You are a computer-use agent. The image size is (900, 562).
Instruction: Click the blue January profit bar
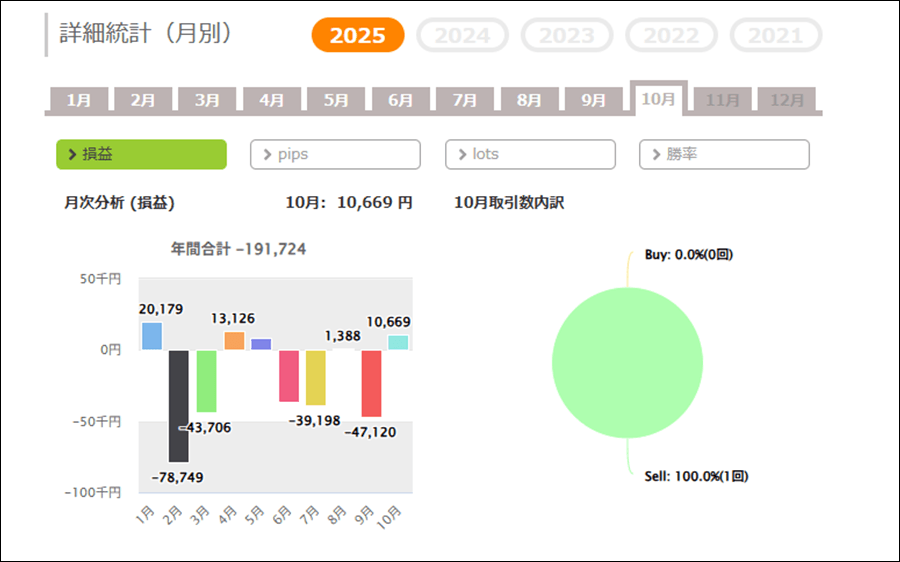point(151,336)
